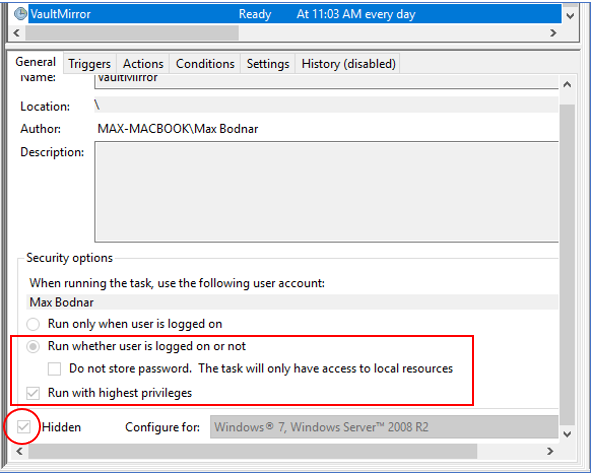Click the VaultMirror task clock icon

tap(20, 14)
